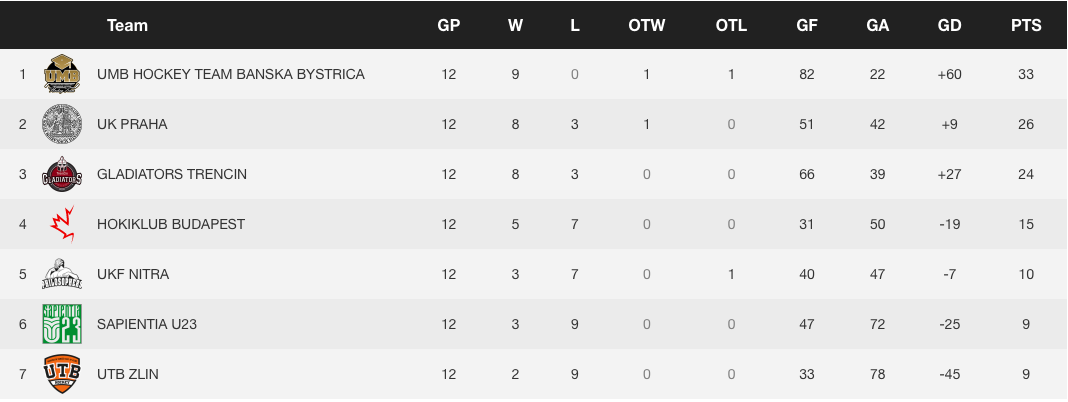Sort table by the GD column header

(949, 26)
